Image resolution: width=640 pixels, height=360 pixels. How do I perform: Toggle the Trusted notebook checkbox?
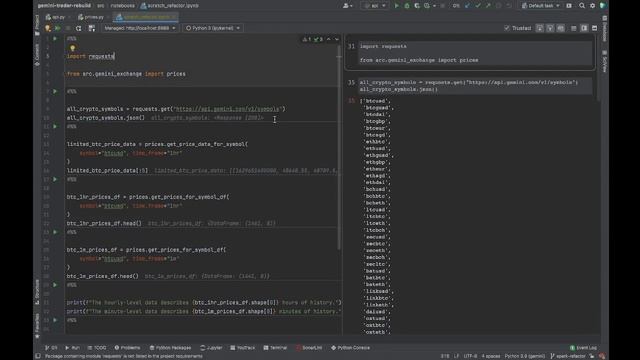(x=507, y=28)
